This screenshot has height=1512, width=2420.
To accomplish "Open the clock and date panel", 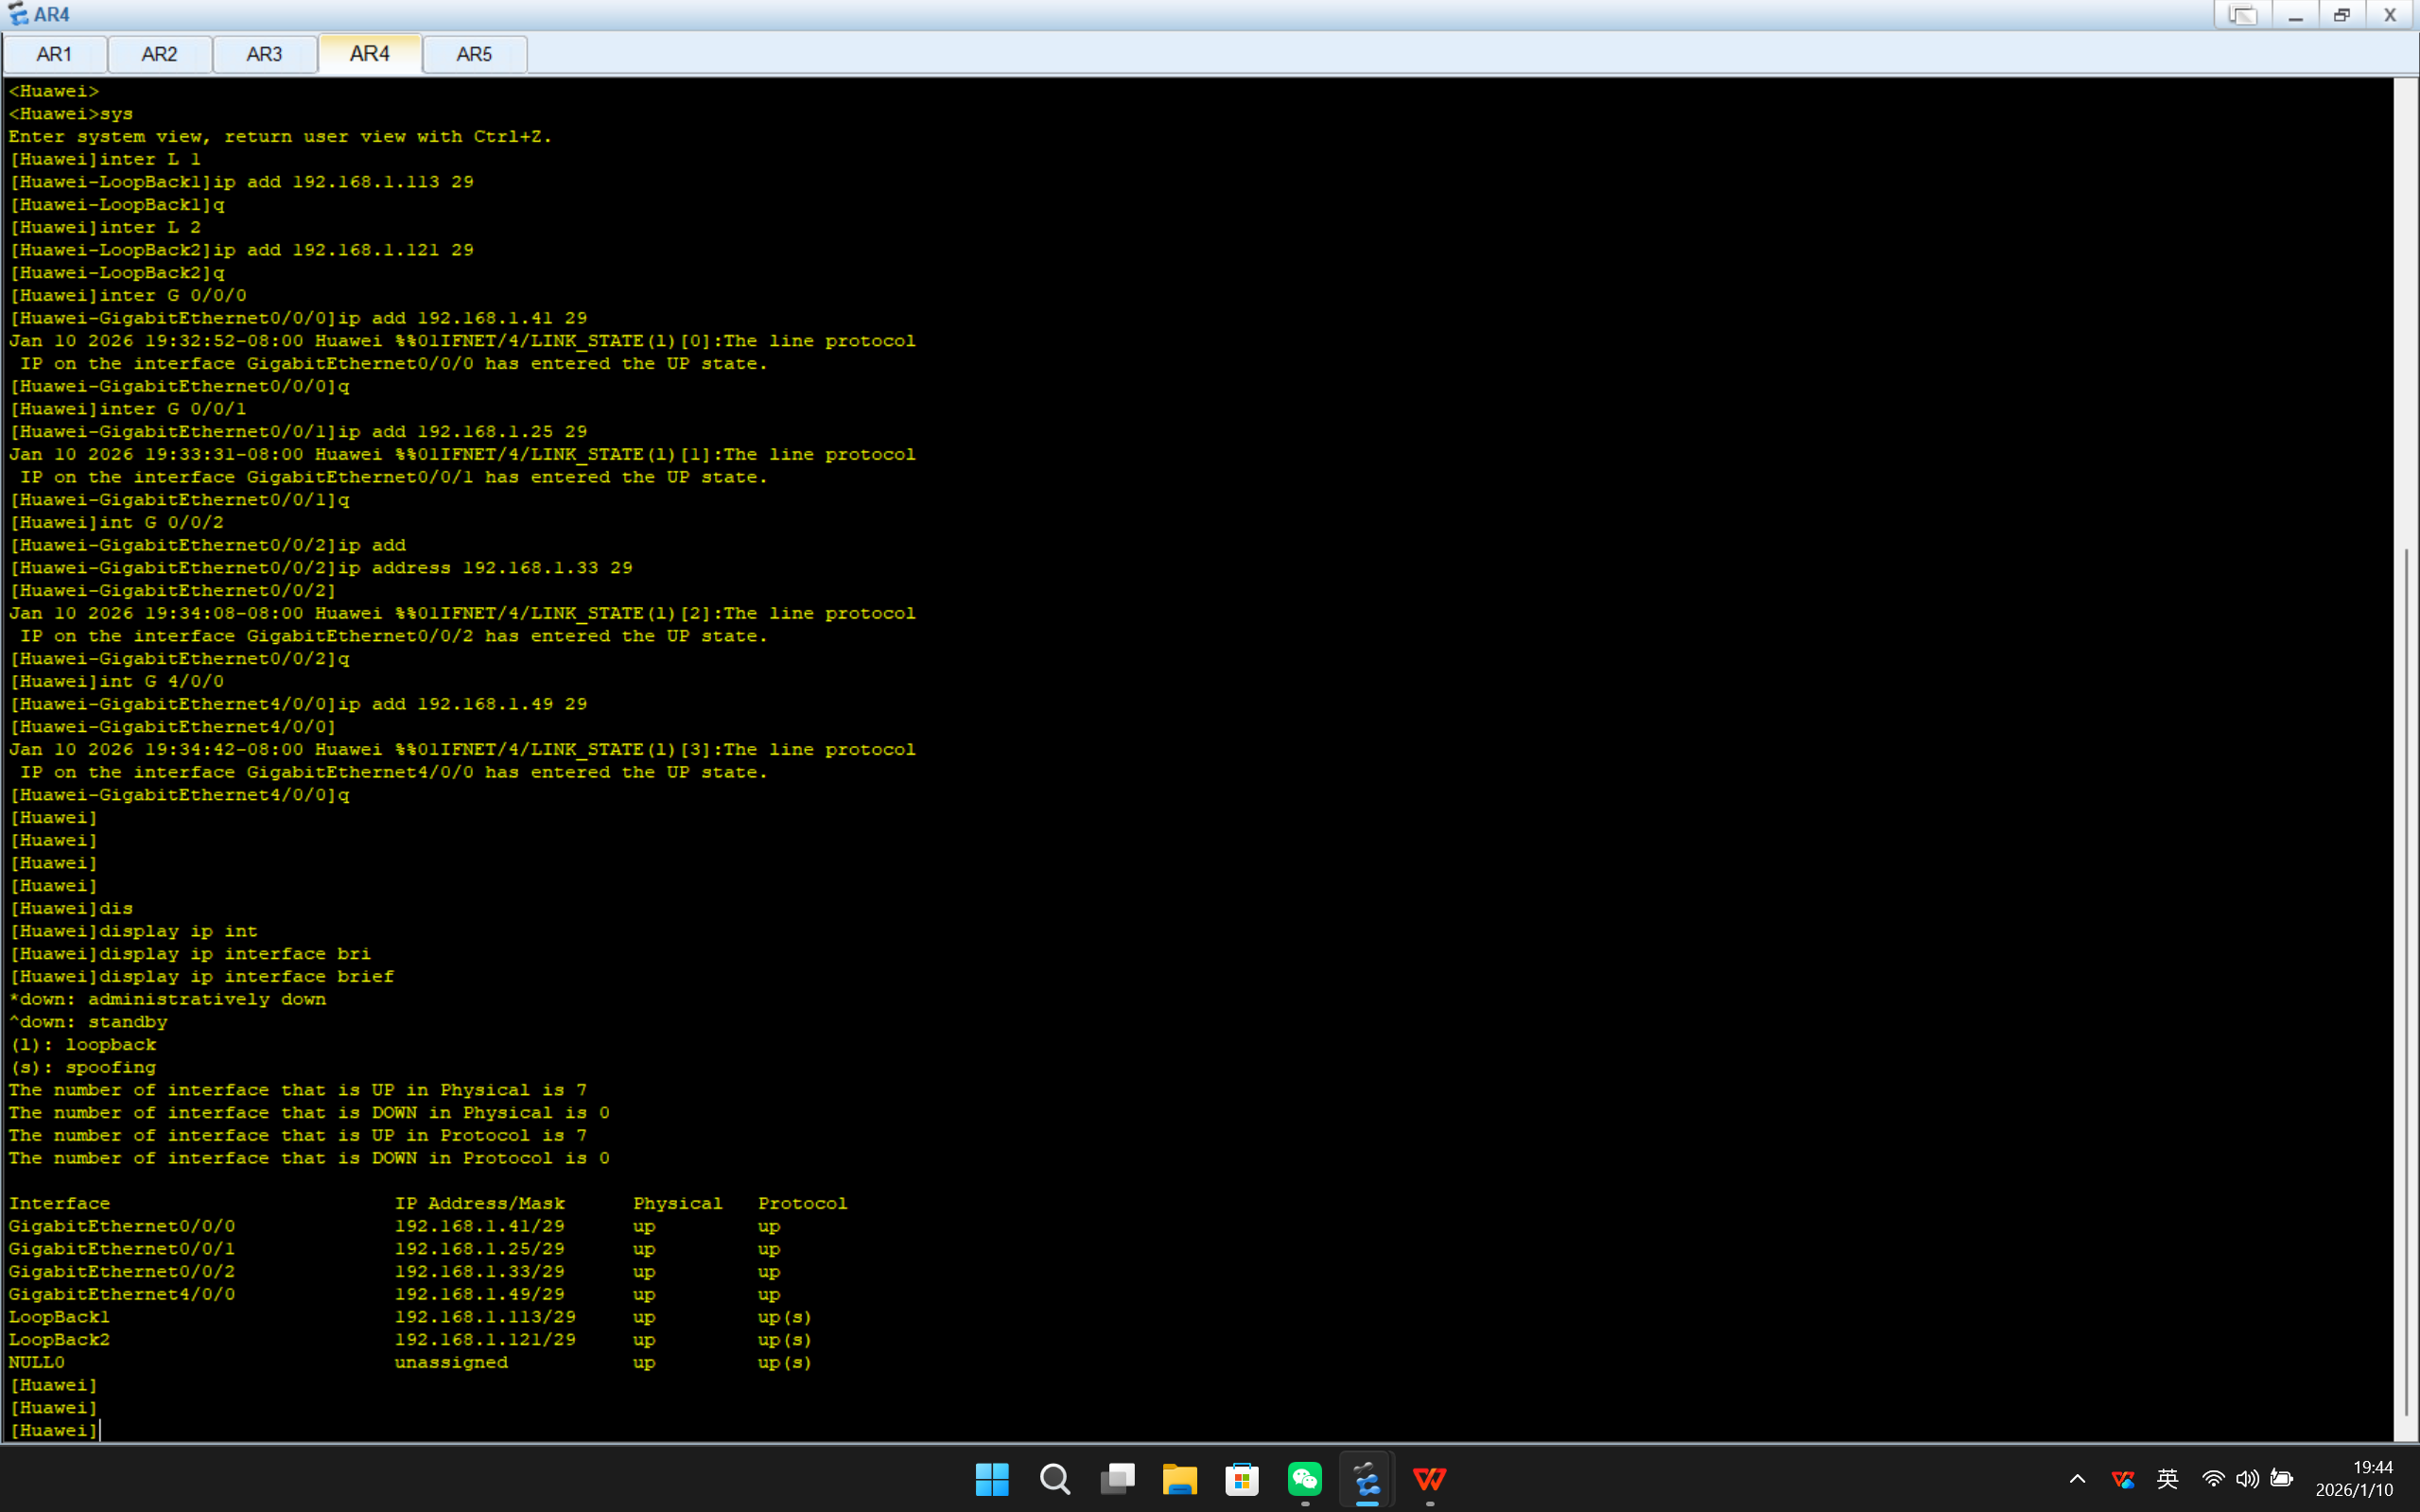I will (x=2354, y=1479).
